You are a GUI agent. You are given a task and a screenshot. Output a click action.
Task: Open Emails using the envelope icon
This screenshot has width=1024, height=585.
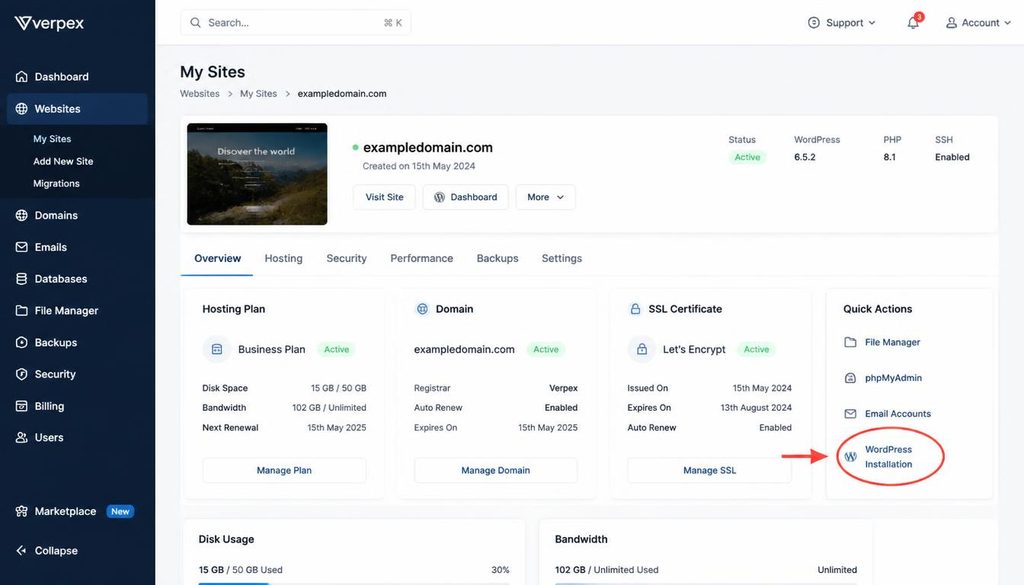[22, 247]
